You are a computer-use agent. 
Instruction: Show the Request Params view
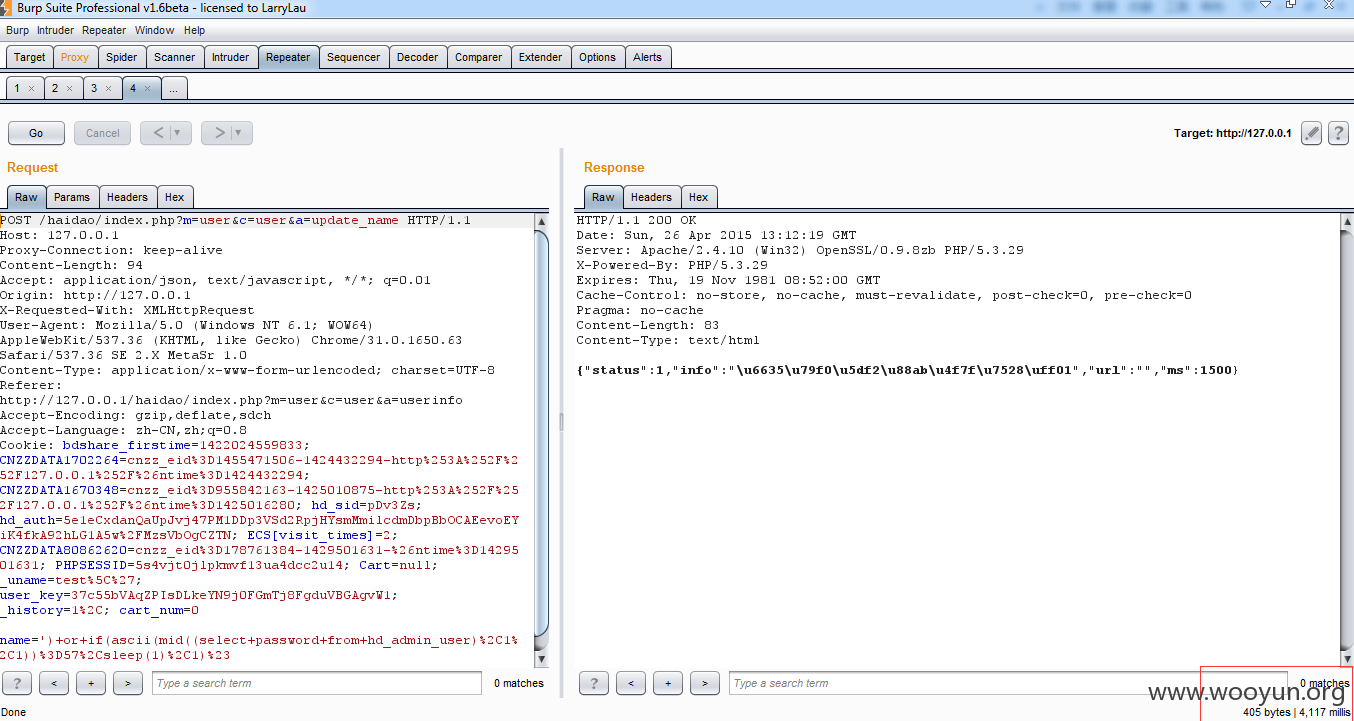tap(72, 197)
